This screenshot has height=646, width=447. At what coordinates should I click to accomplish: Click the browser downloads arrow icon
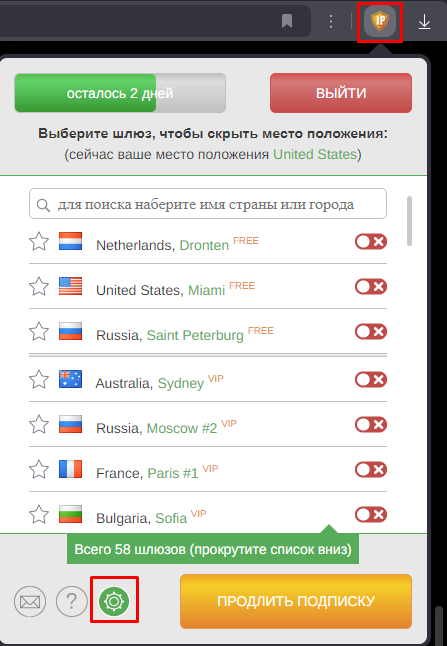point(424,22)
